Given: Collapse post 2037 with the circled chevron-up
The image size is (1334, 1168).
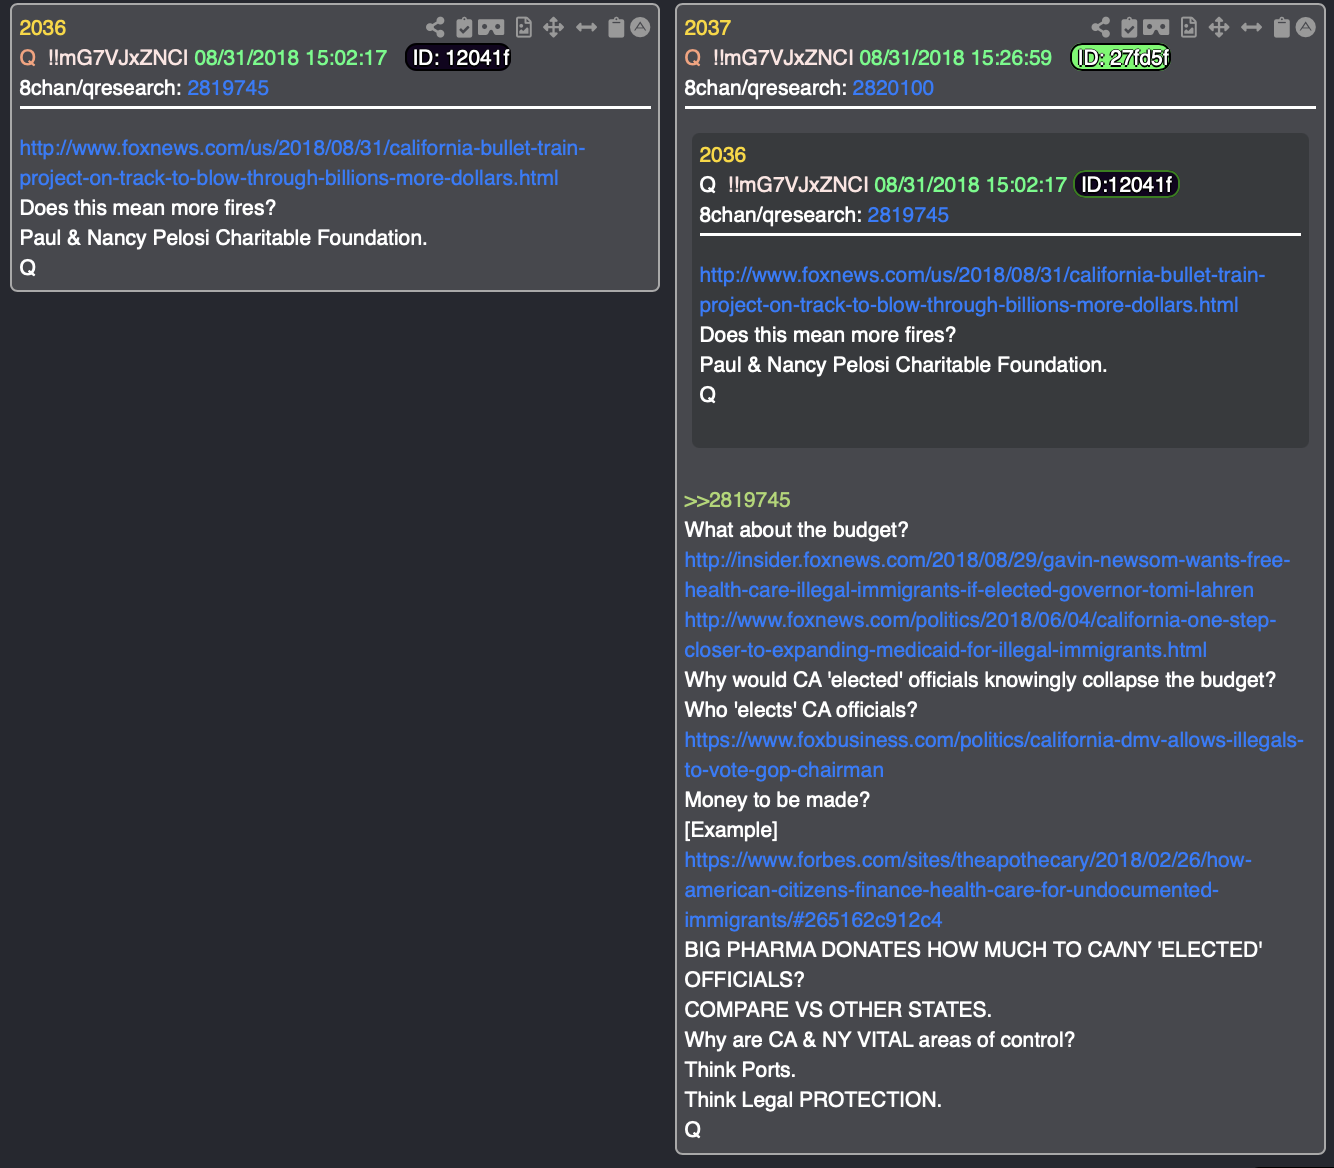Looking at the screenshot, I should pyautogui.click(x=1305, y=28).
